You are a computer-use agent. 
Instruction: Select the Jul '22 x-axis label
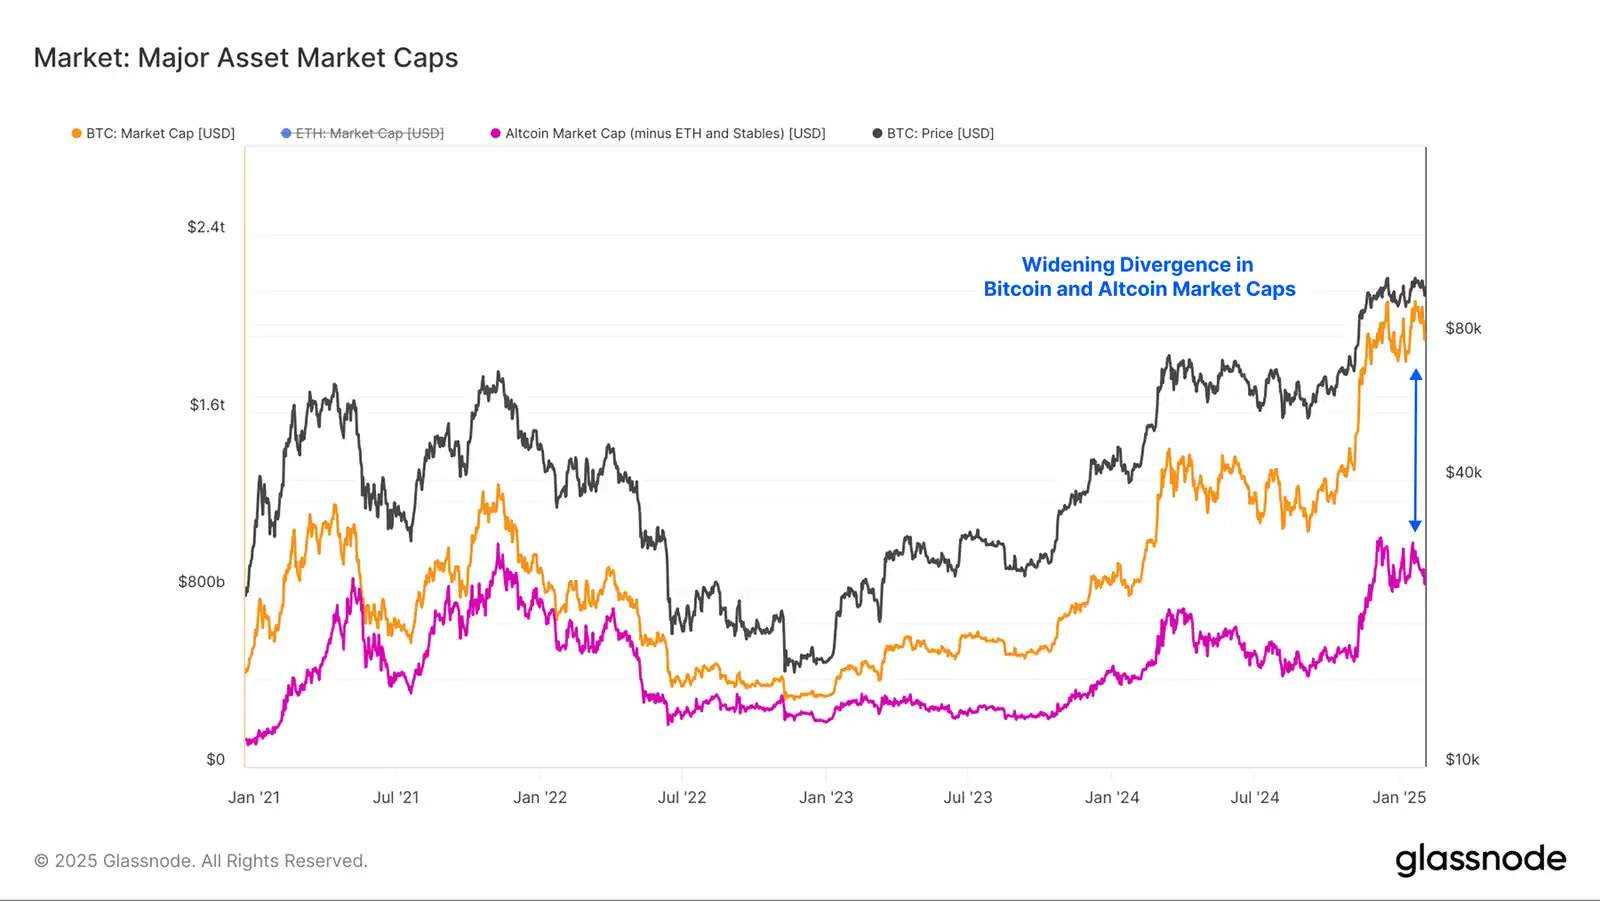pyautogui.click(x=682, y=797)
